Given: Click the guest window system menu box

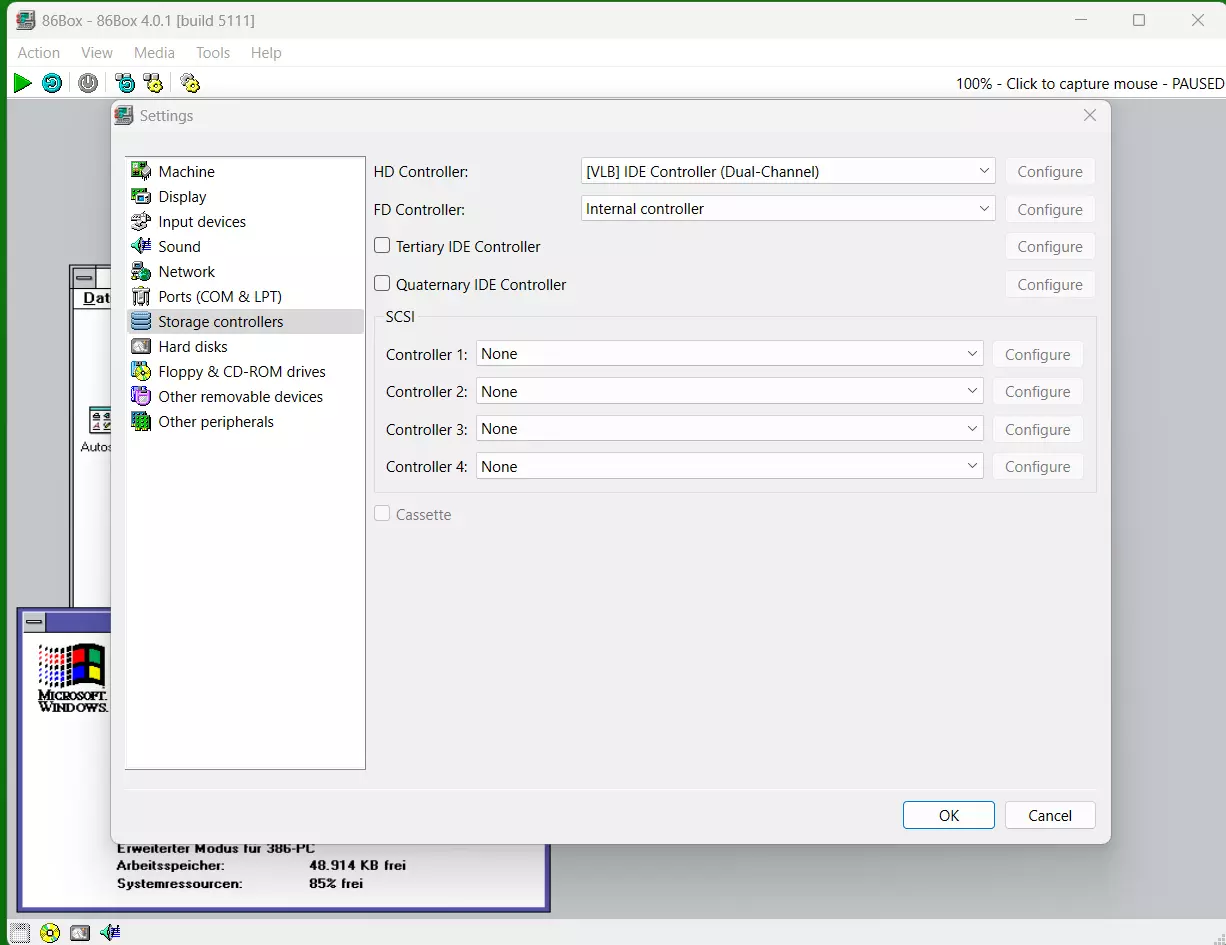Looking at the screenshot, I should [35, 623].
